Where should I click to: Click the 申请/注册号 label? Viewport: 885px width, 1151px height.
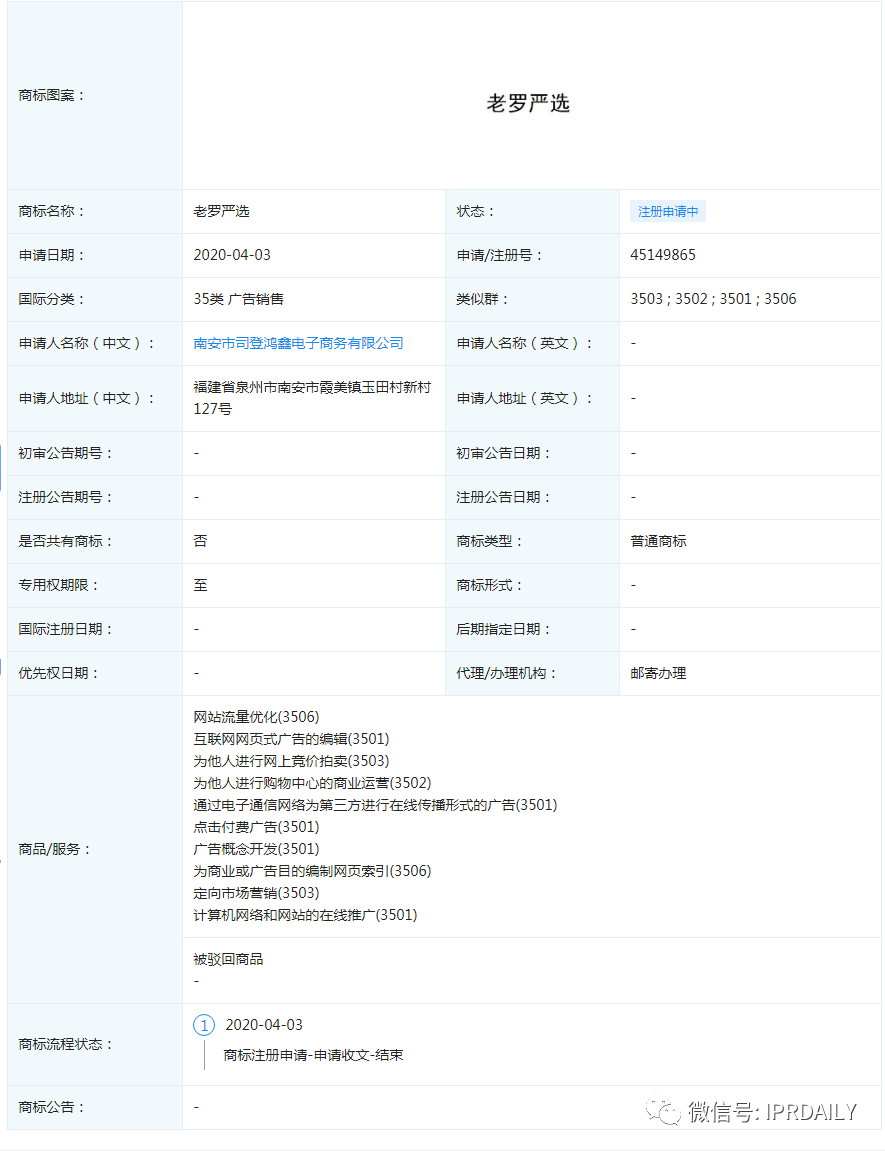tap(500, 255)
